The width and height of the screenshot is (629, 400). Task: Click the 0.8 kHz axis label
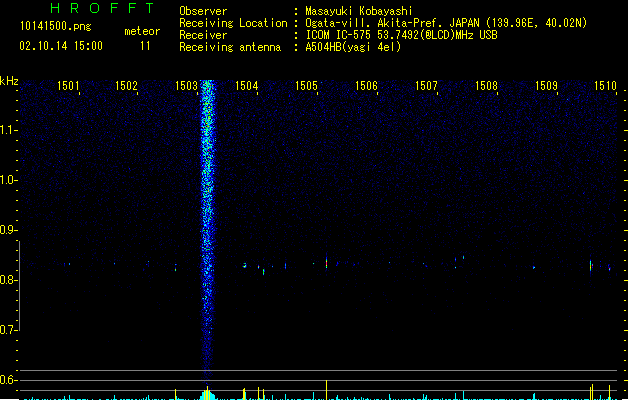pos(7,280)
